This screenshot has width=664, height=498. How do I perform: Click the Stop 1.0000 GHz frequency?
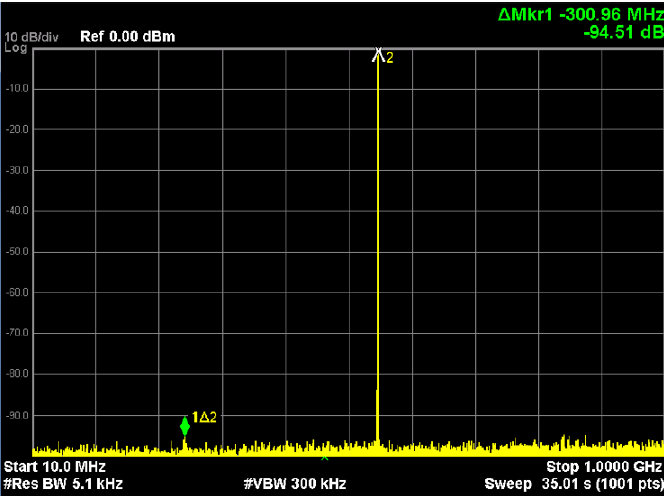[604, 467]
